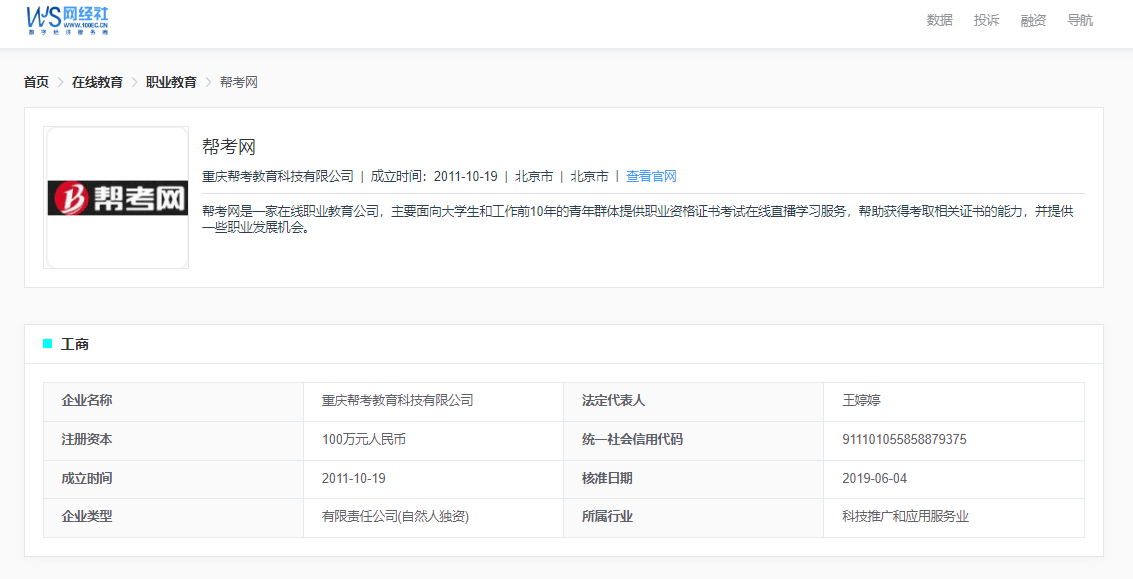
Task: Click the 法定代表人 label cell
Action: point(694,402)
